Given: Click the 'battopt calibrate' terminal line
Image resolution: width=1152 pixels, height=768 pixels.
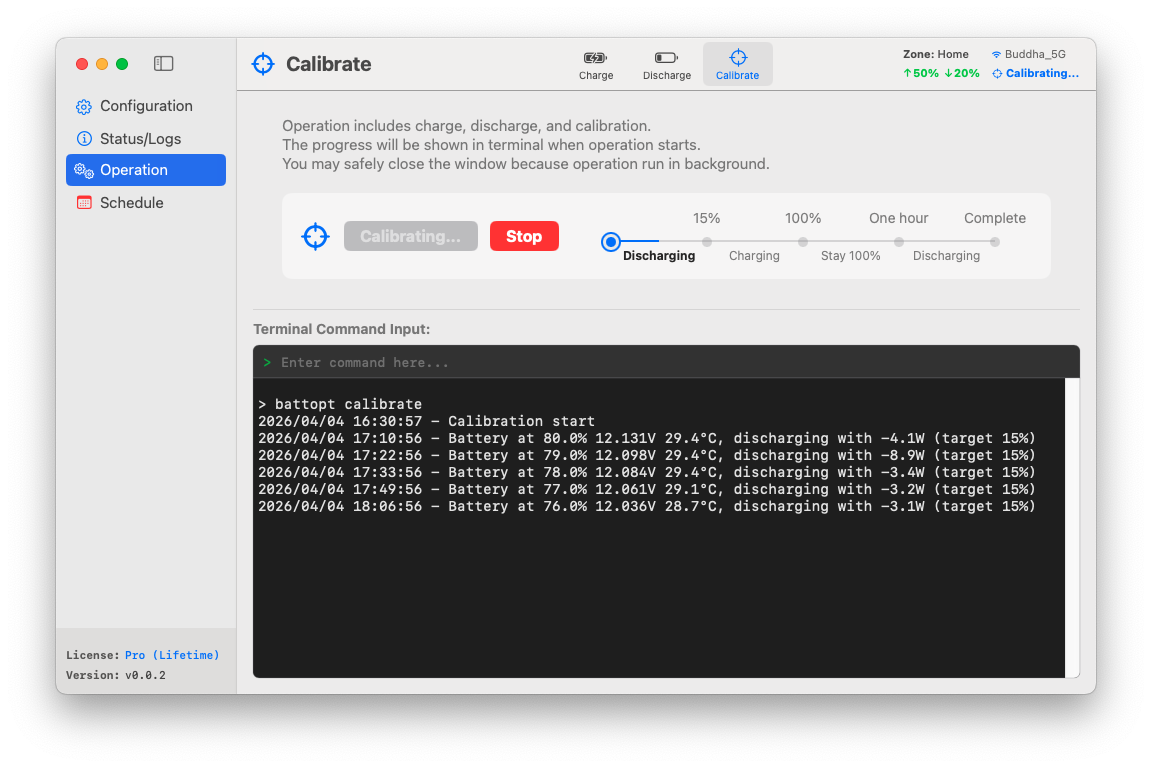Looking at the screenshot, I should coord(340,404).
